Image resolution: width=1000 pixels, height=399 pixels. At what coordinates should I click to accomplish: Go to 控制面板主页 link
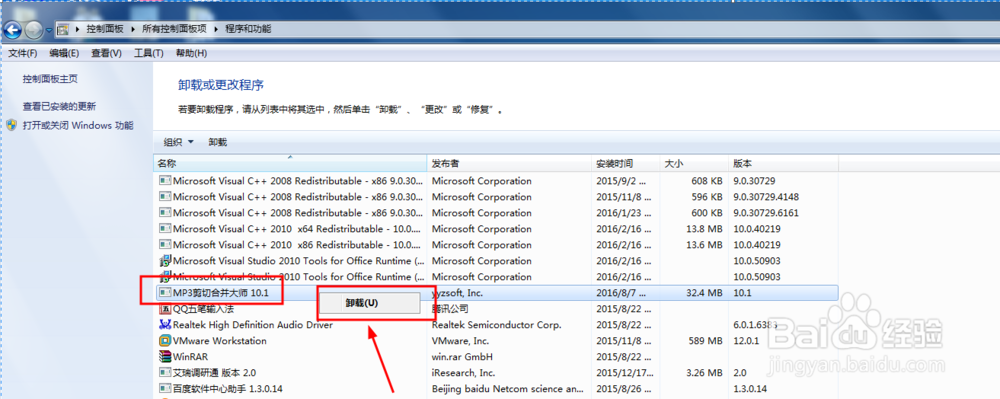[x=50, y=79]
